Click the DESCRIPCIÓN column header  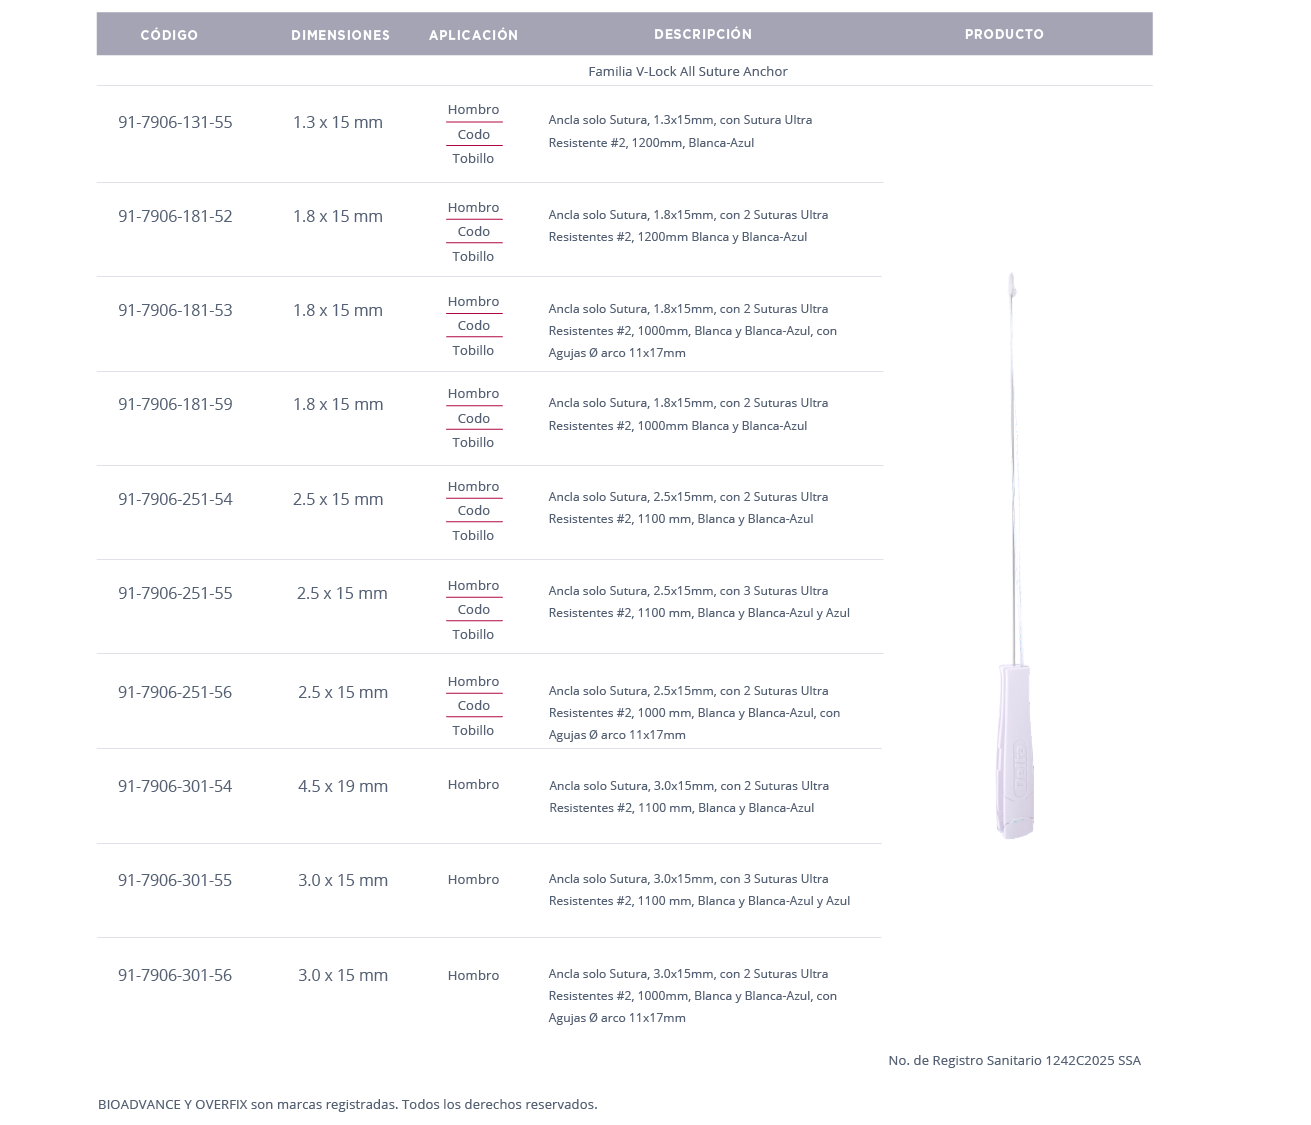coord(703,34)
